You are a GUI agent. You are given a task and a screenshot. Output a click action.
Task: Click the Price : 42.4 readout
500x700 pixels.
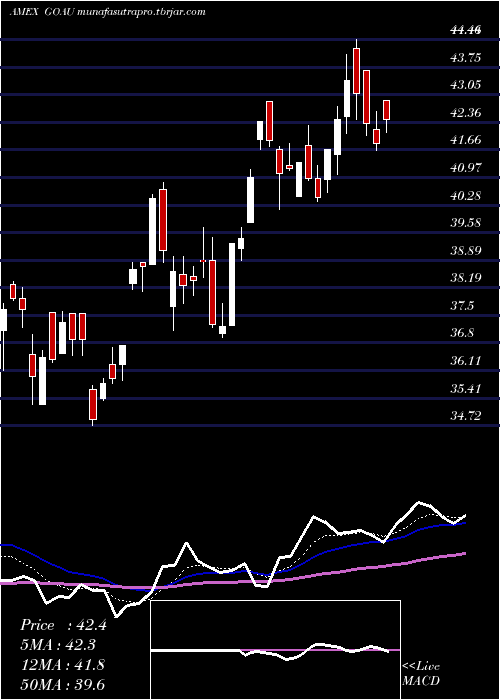coord(63,625)
